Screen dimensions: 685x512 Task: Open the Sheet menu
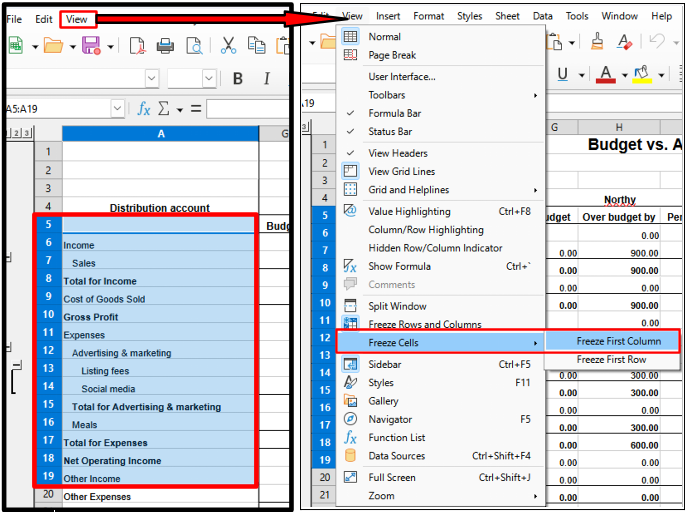507,16
